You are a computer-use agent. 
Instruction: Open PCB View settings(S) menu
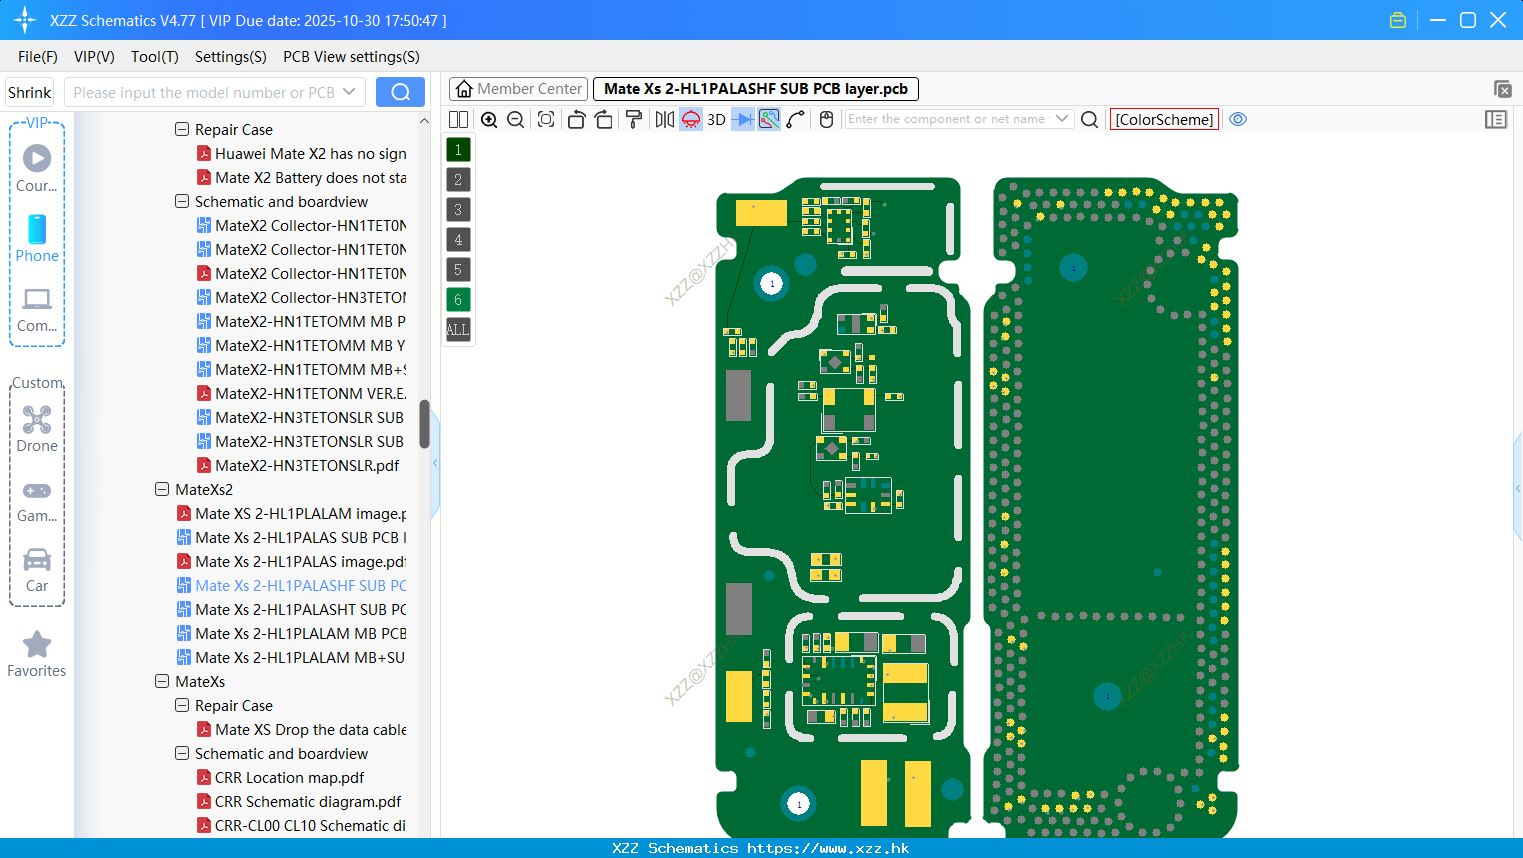pyautogui.click(x=351, y=57)
